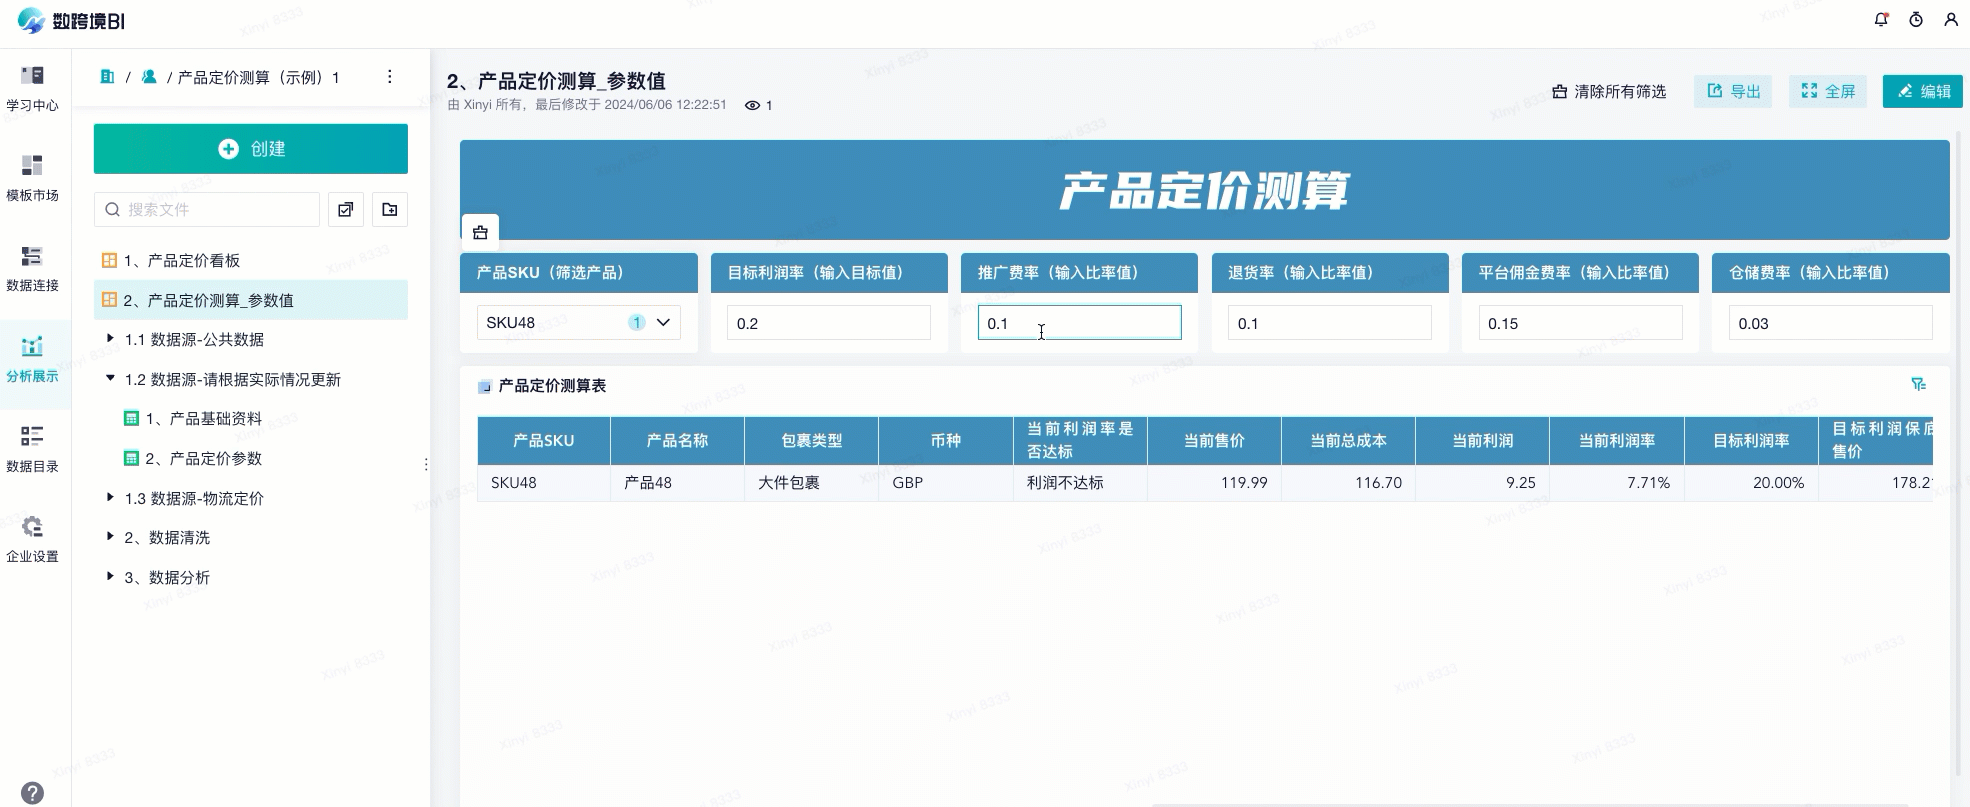Open the 1、产品基础资料 table
This screenshot has height=807, width=1970.
[x=203, y=418]
